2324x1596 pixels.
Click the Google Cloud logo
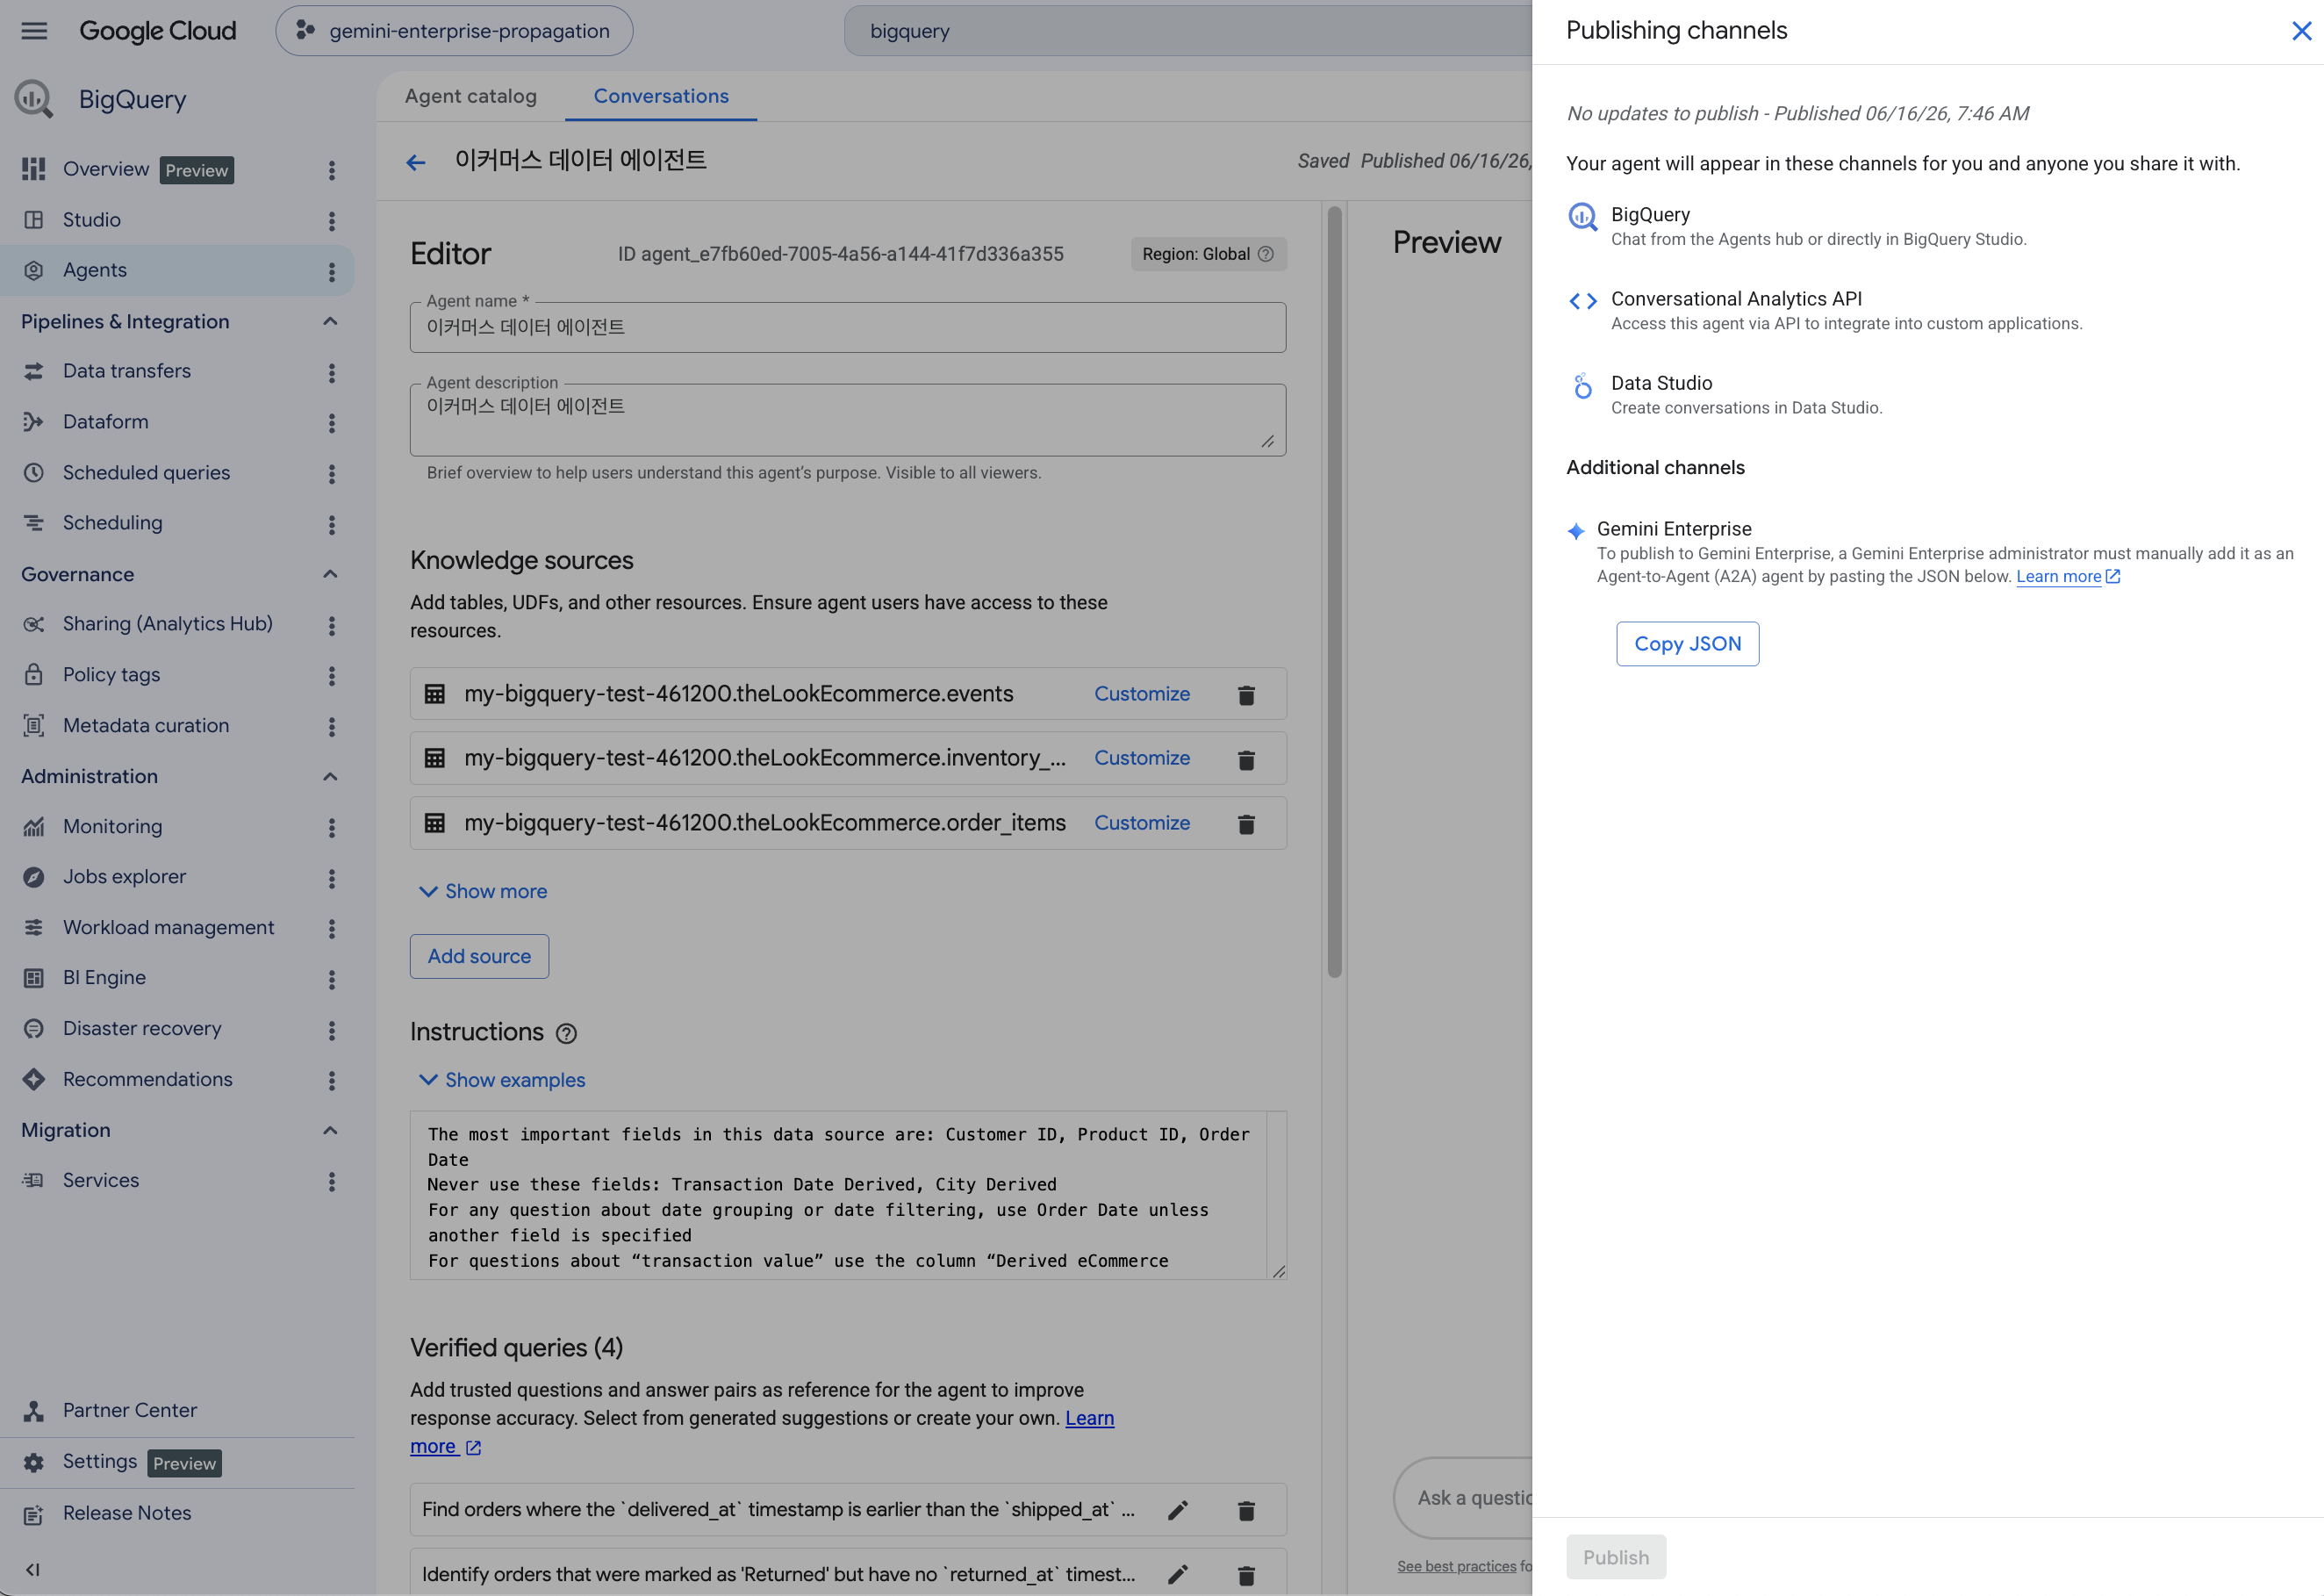pyautogui.click(x=158, y=31)
